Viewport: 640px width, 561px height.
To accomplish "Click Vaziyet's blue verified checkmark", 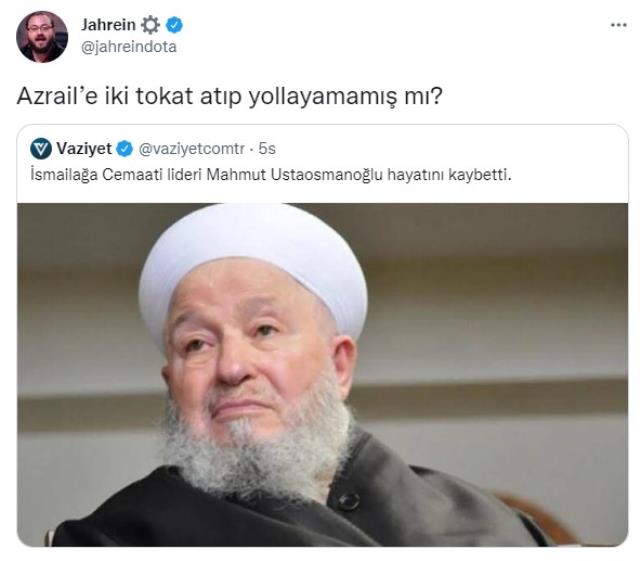I will (x=125, y=149).
